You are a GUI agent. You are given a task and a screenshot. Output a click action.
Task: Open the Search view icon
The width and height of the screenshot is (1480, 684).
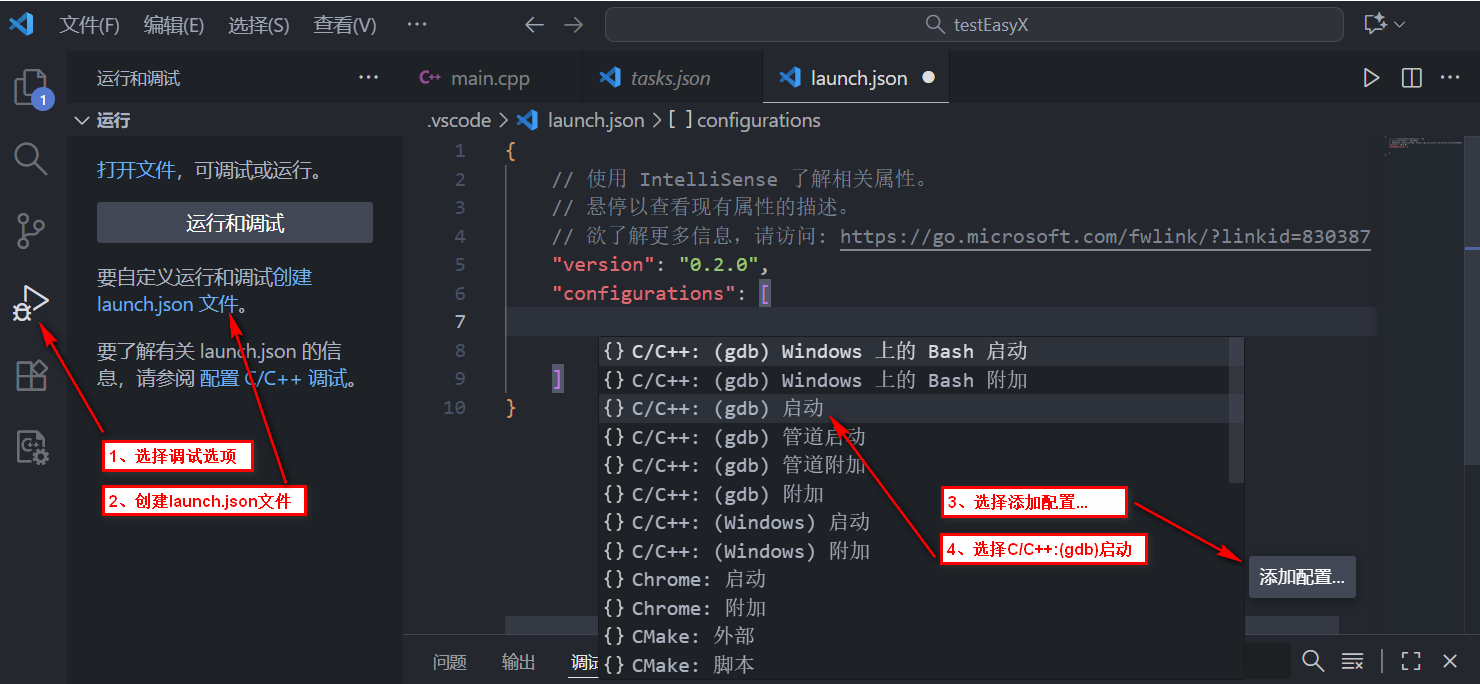click(x=31, y=158)
